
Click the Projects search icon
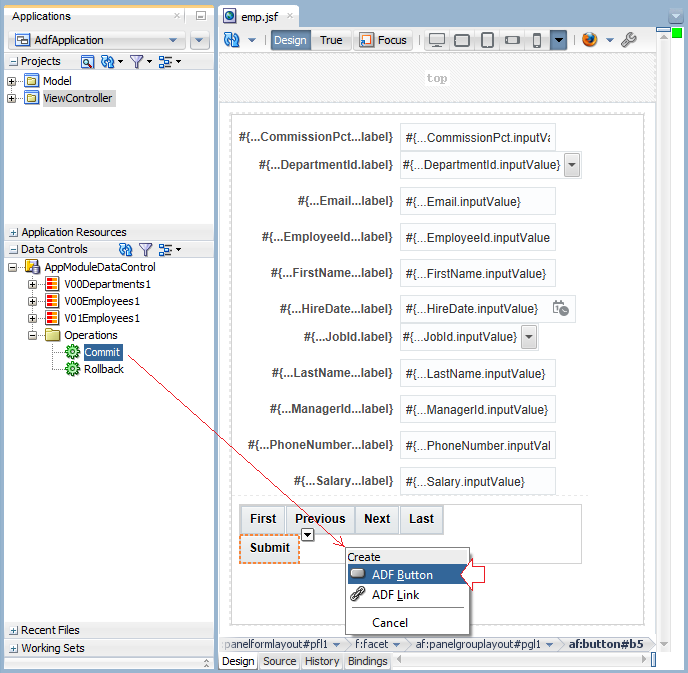[x=87, y=62]
